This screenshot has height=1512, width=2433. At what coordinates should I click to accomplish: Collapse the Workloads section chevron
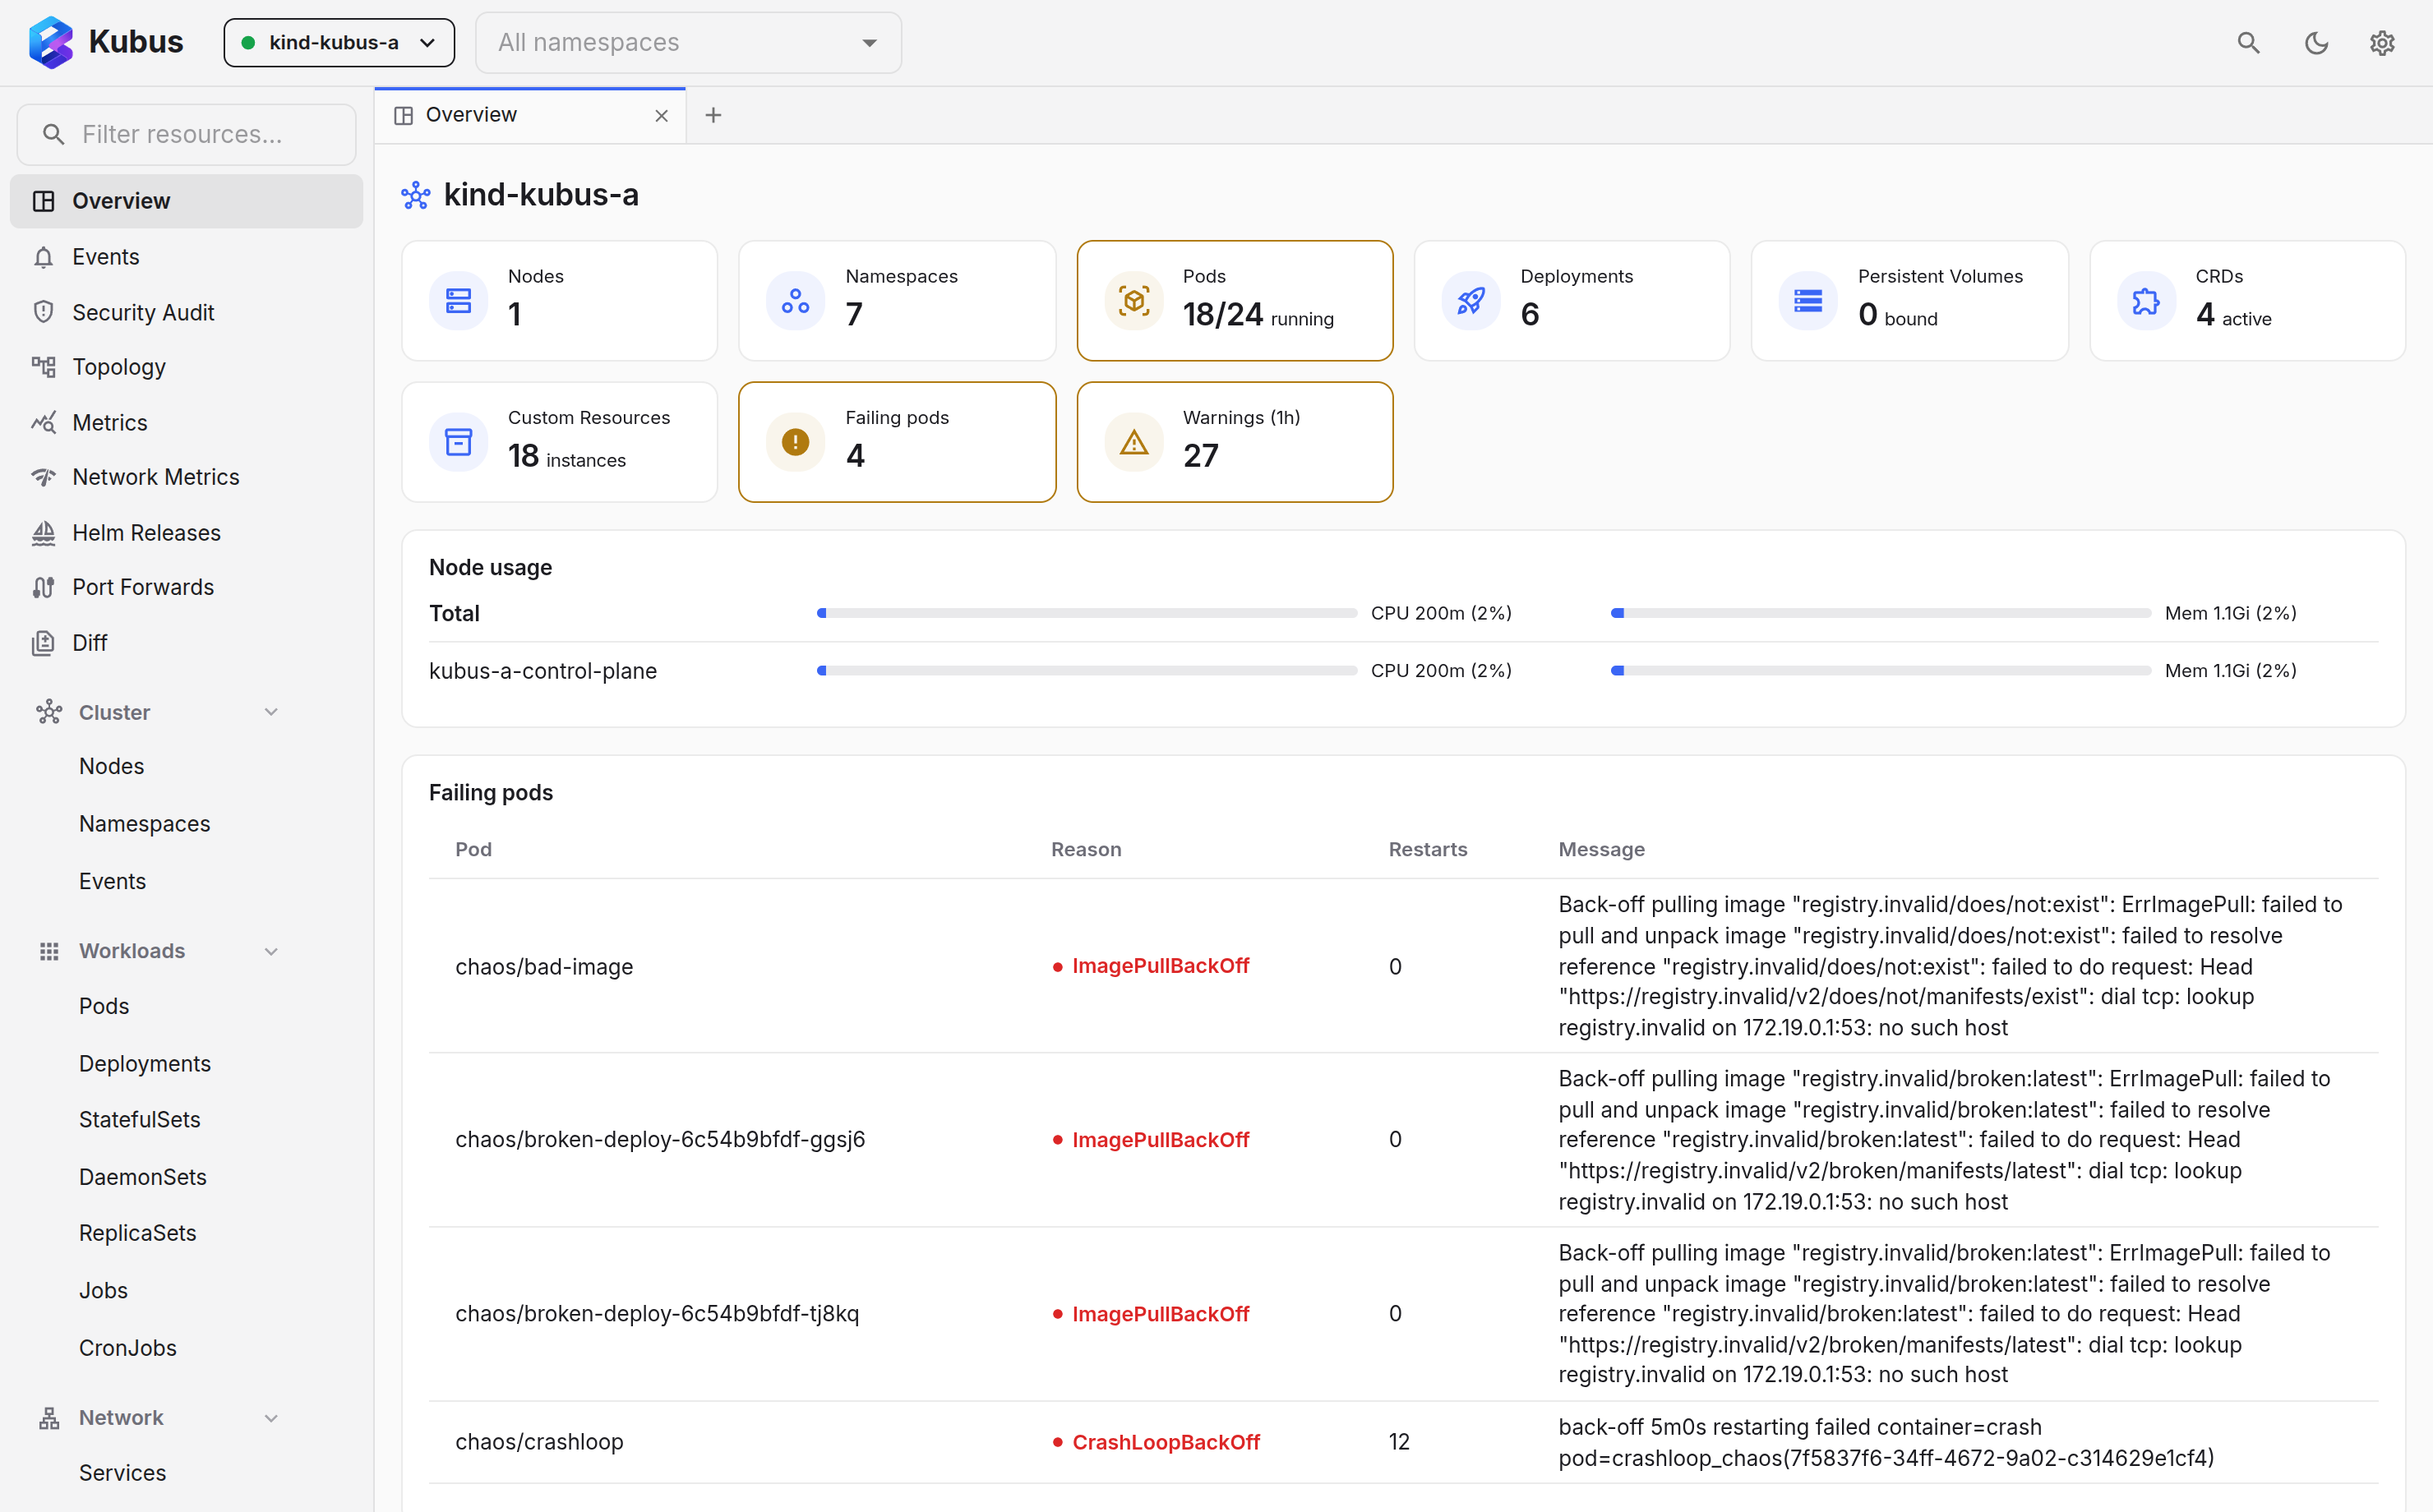(x=271, y=951)
